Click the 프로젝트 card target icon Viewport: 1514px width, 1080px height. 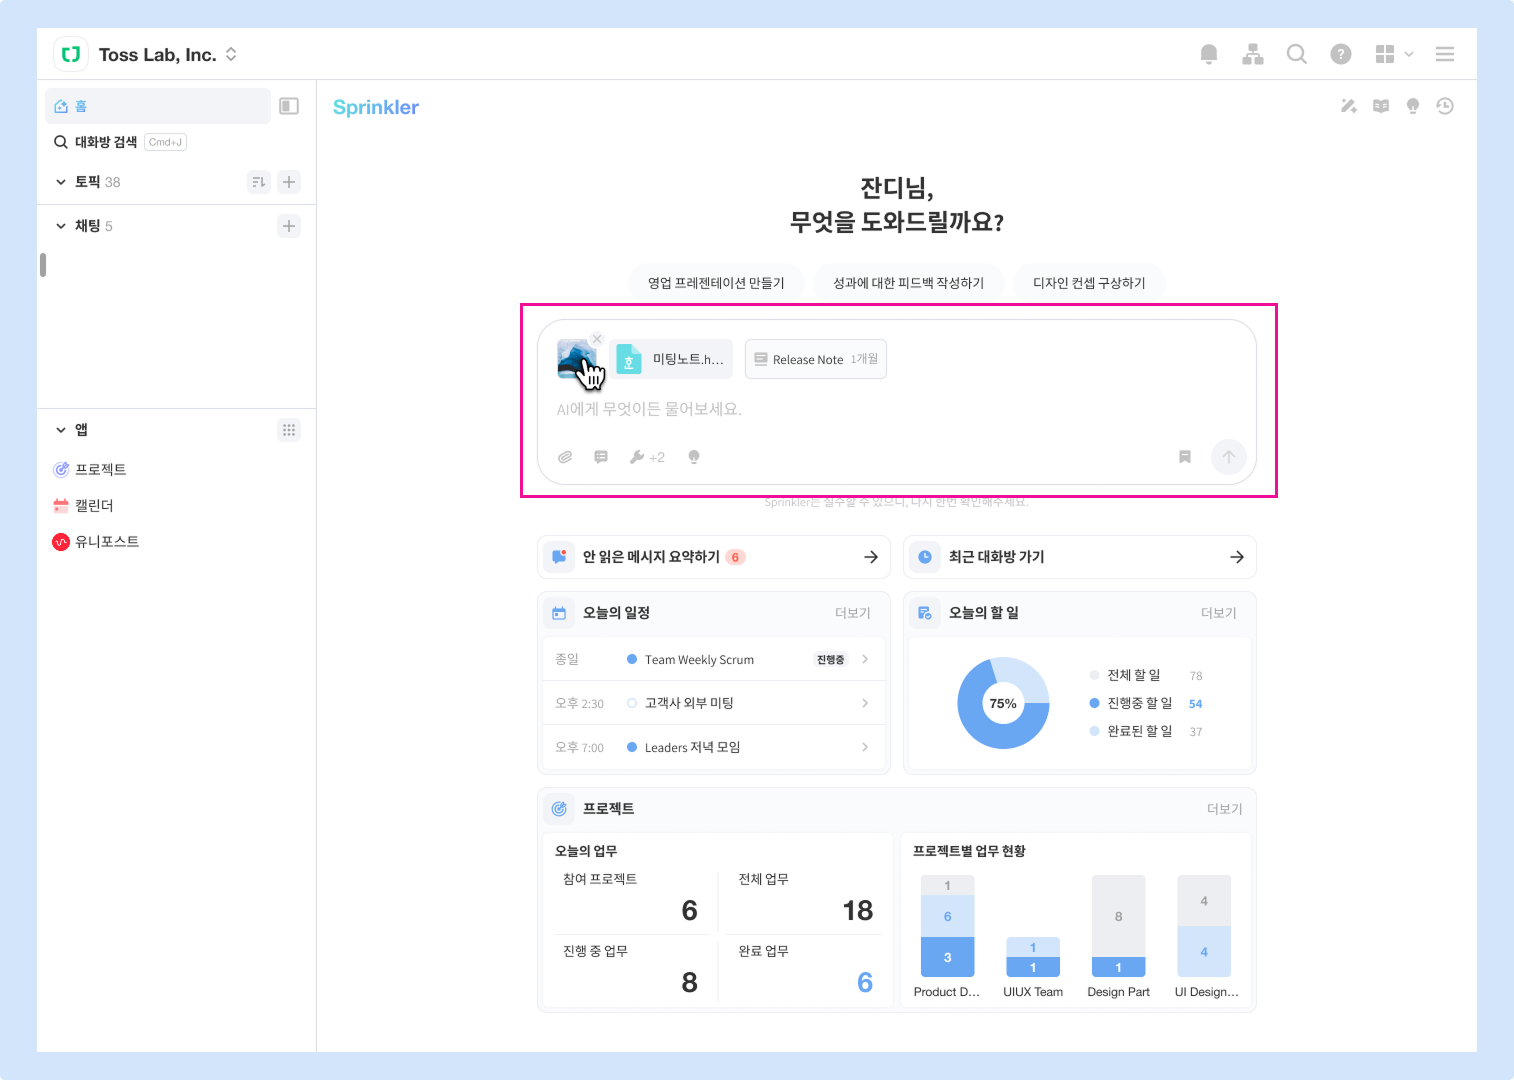(x=559, y=809)
